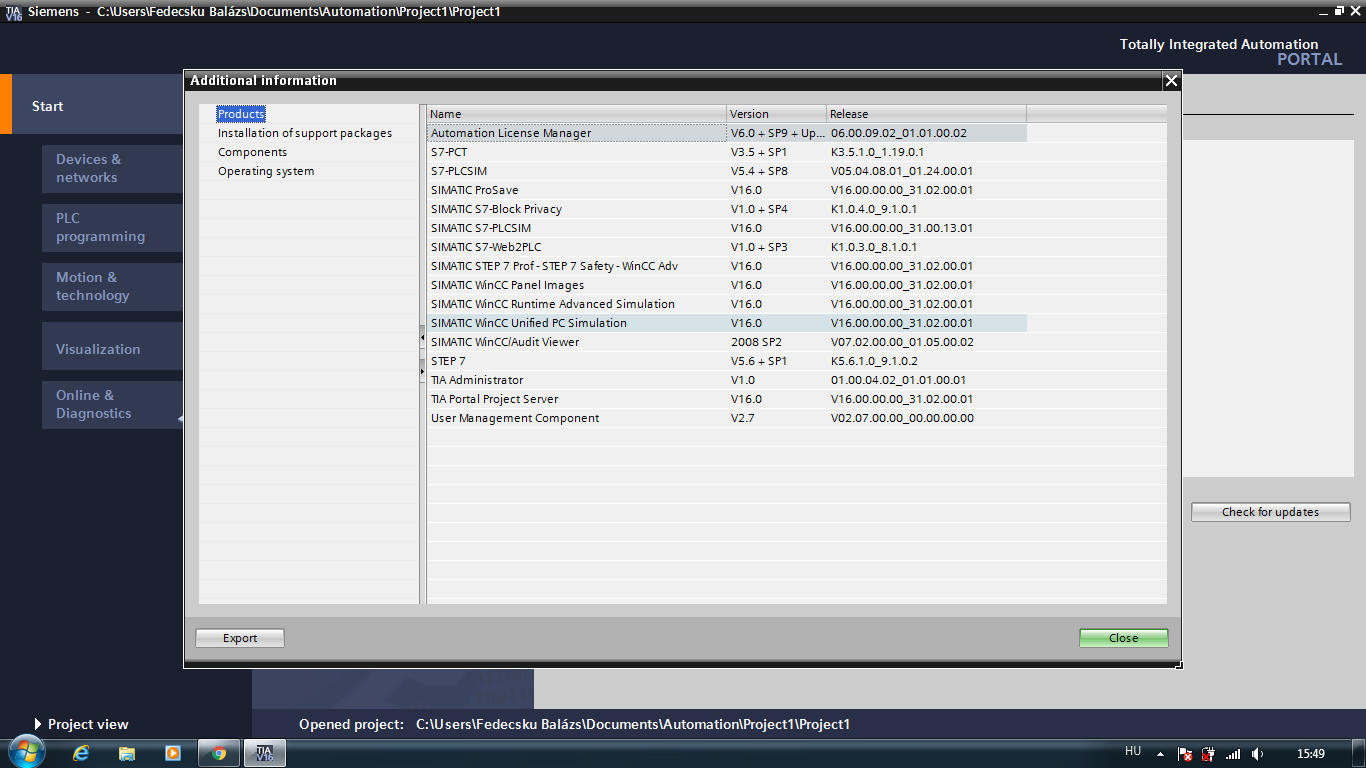Select the TIA Portal V16 taskbar icon
1366x768 pixels.
265,753
